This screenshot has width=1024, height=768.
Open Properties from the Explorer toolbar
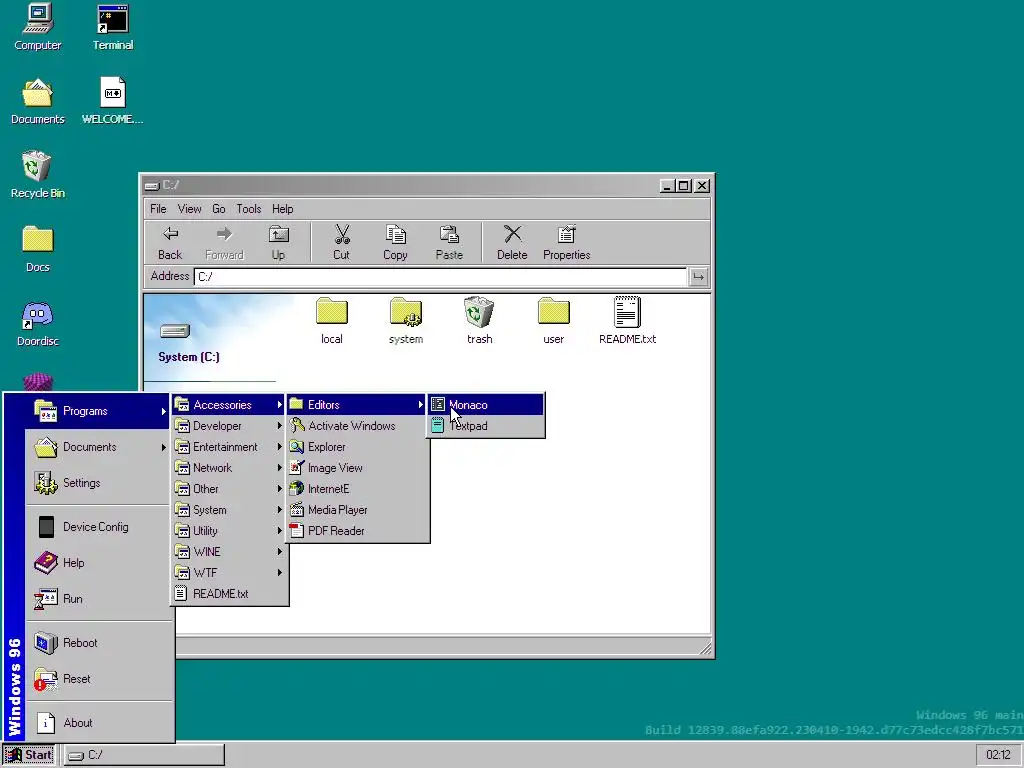(x=566, y=242)
